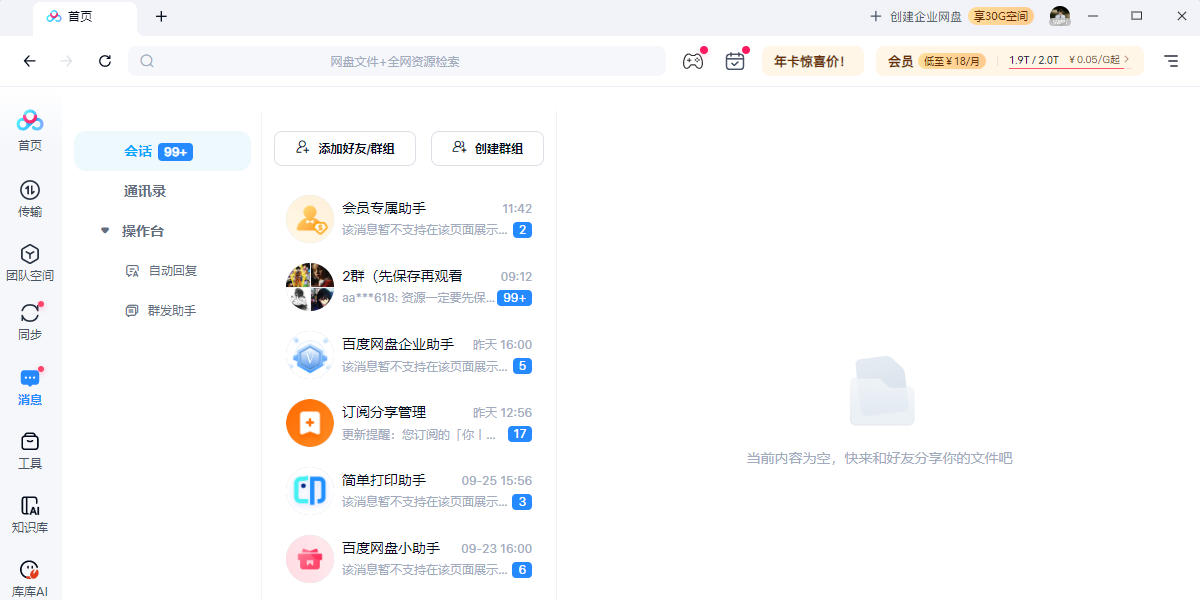1200x600 pixels.
Task: Click the 百度网盘小助手 pink avatar
Action: tap(310, 559)
